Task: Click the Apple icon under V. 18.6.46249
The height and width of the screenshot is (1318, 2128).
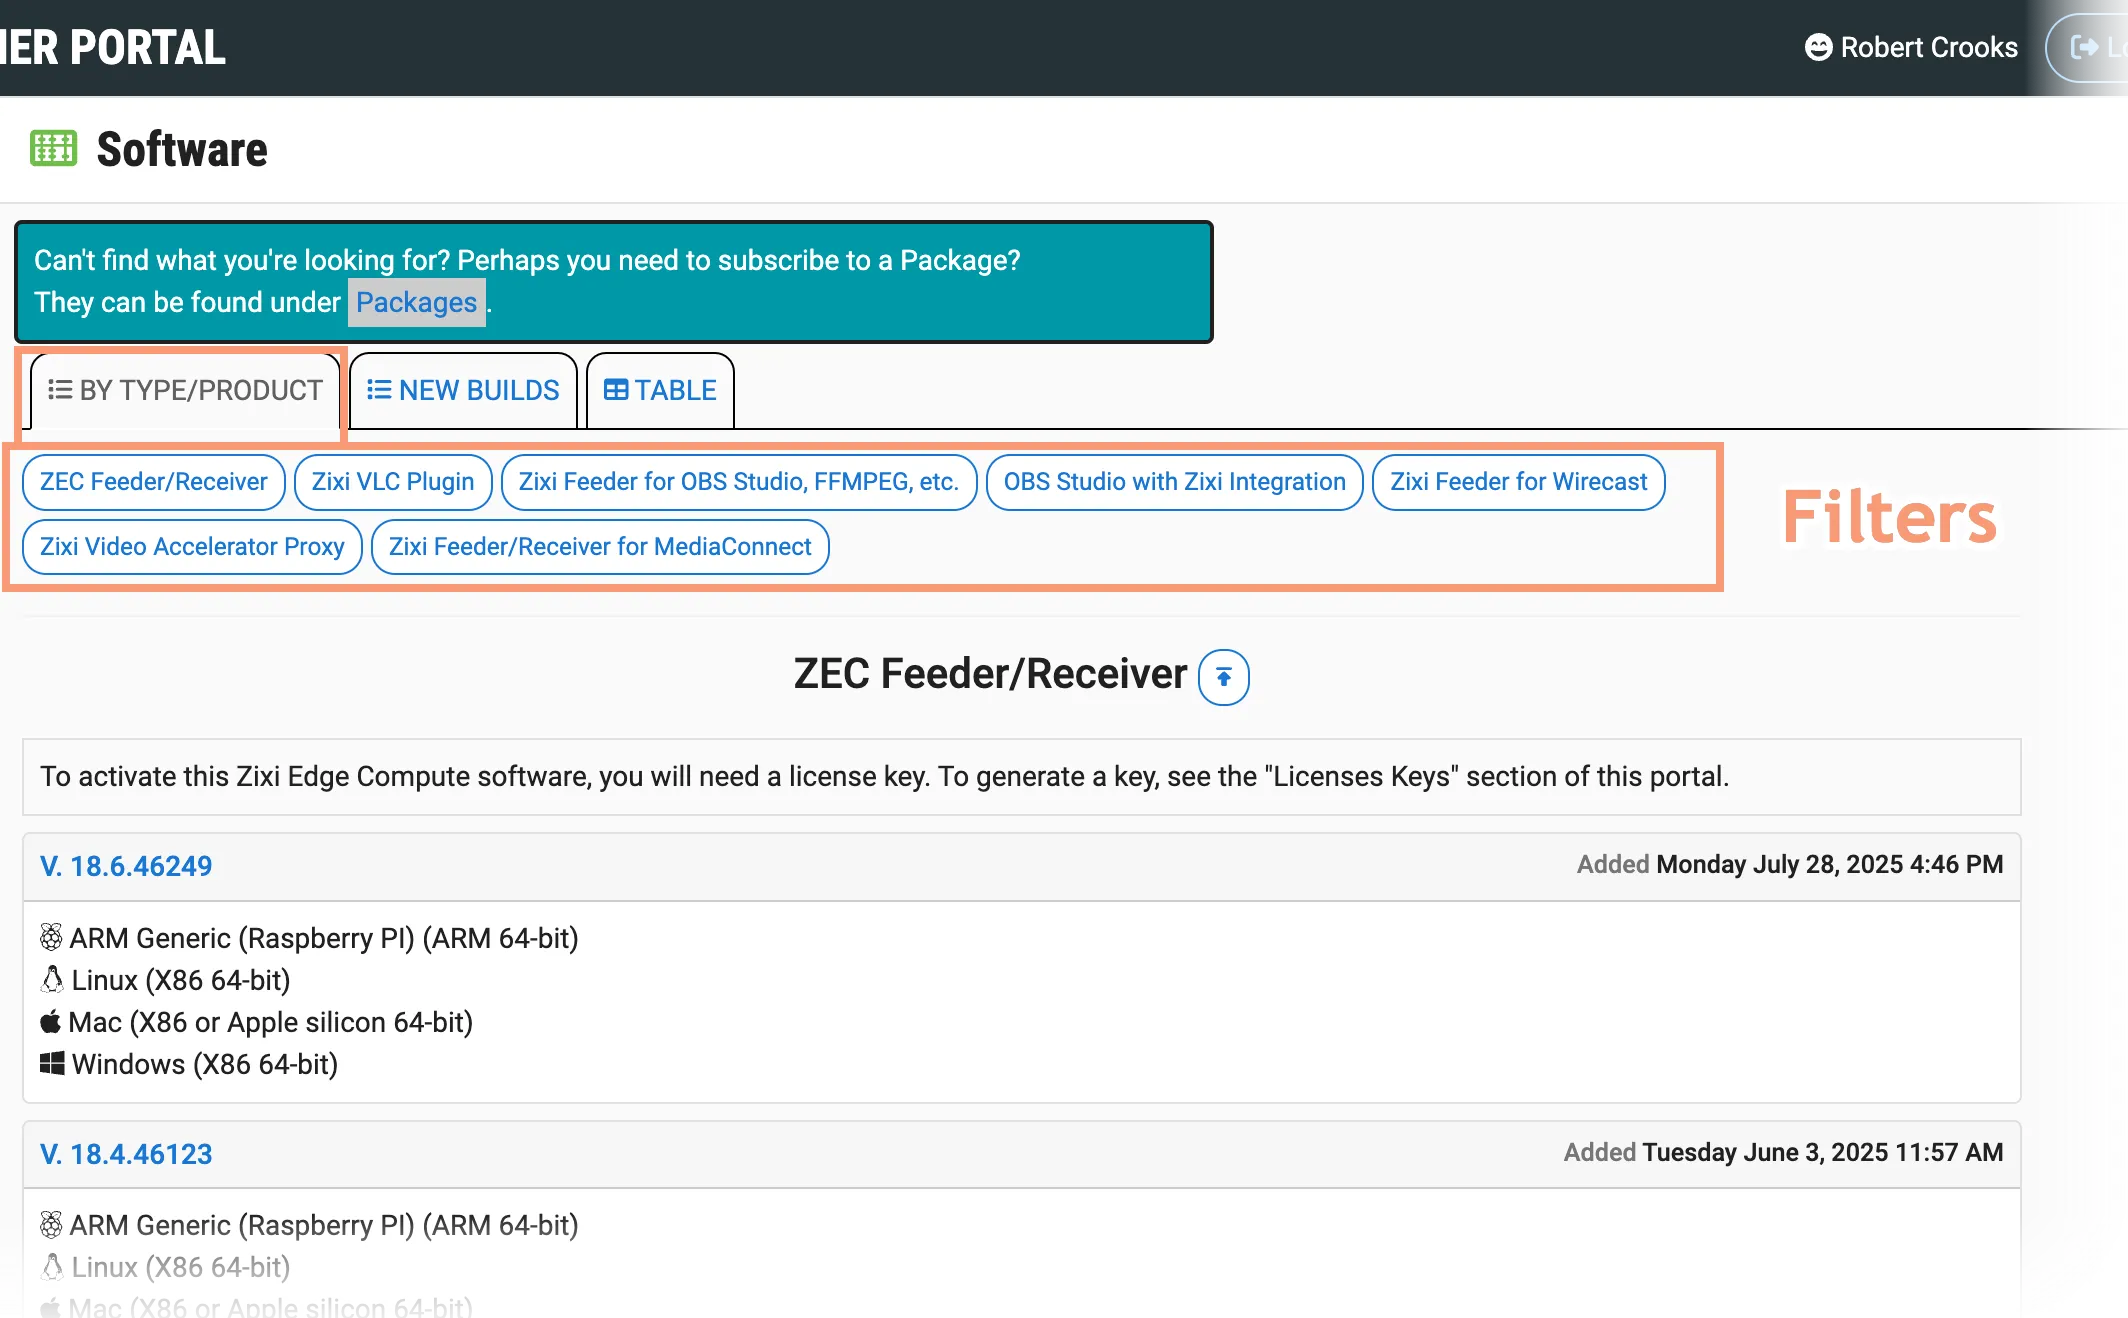Action: tap(50, 1021)
